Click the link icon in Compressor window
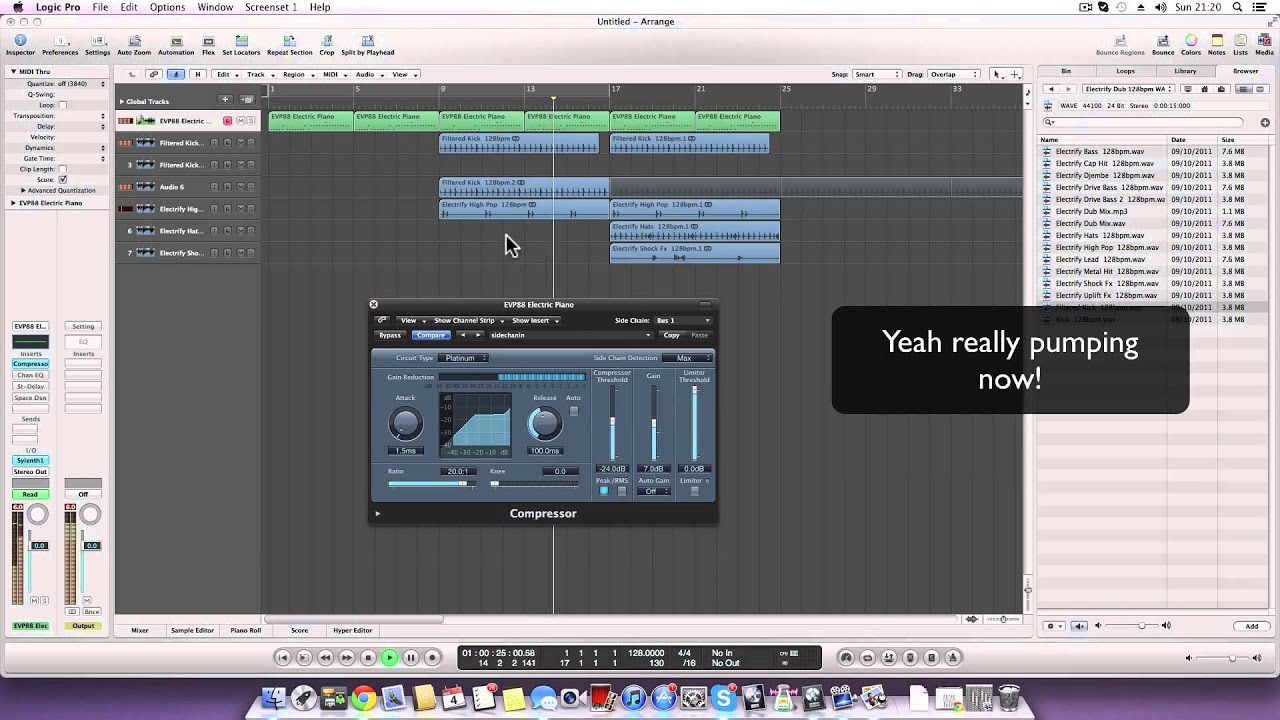Image resolution: width=1280 pixels, height=720 pixels. (382, 320)
